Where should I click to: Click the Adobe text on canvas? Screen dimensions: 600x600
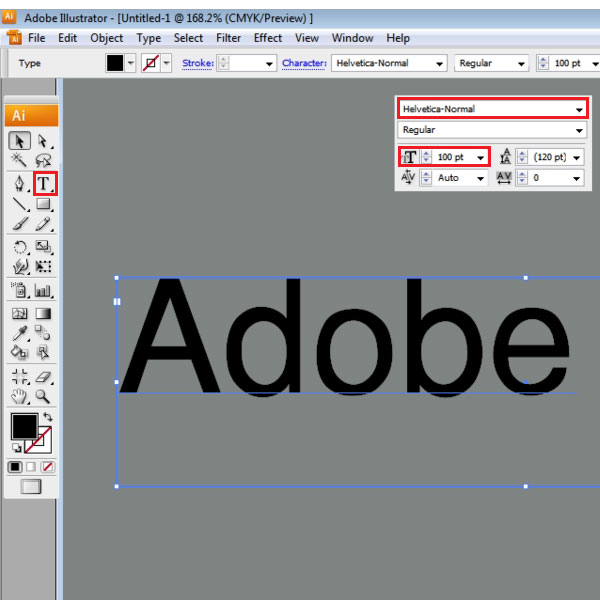pyautogui.click(x=344, y=337)
